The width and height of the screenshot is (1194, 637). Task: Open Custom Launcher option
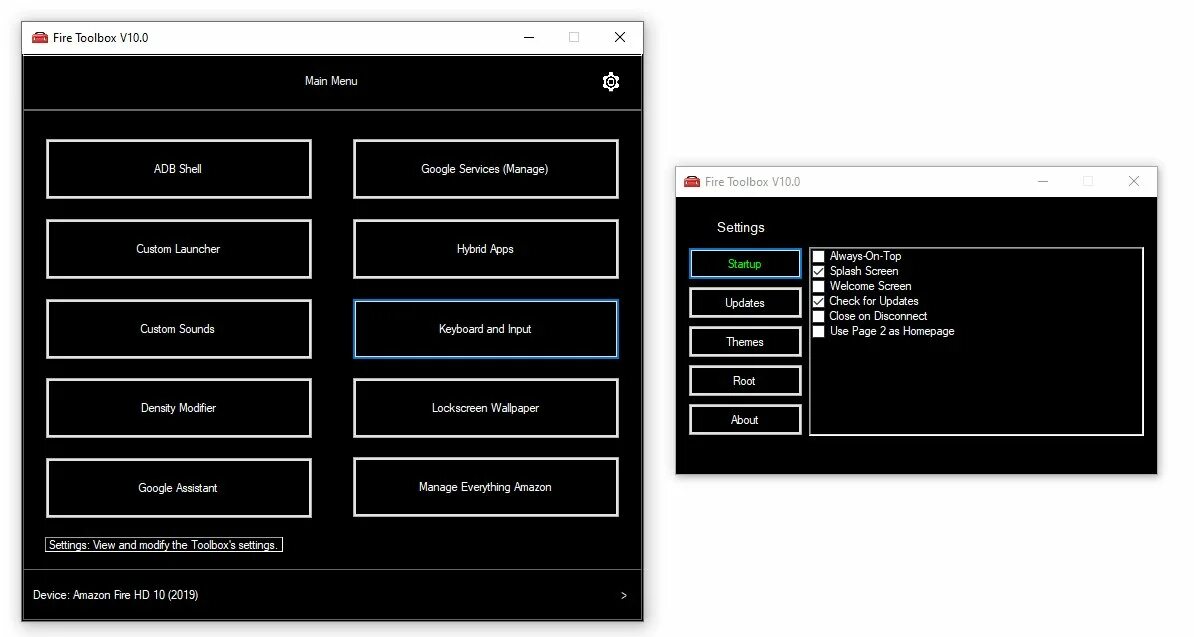tap(179, 249)
